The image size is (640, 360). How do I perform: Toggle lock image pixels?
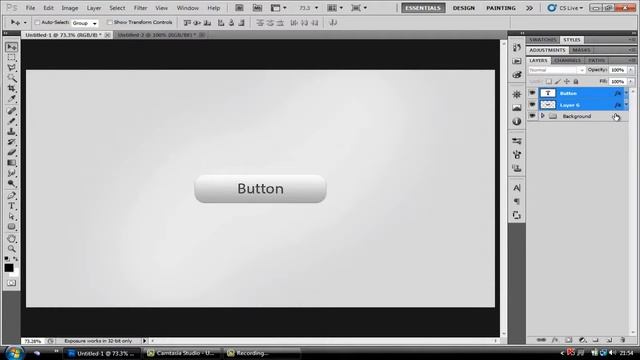[558, 82]
